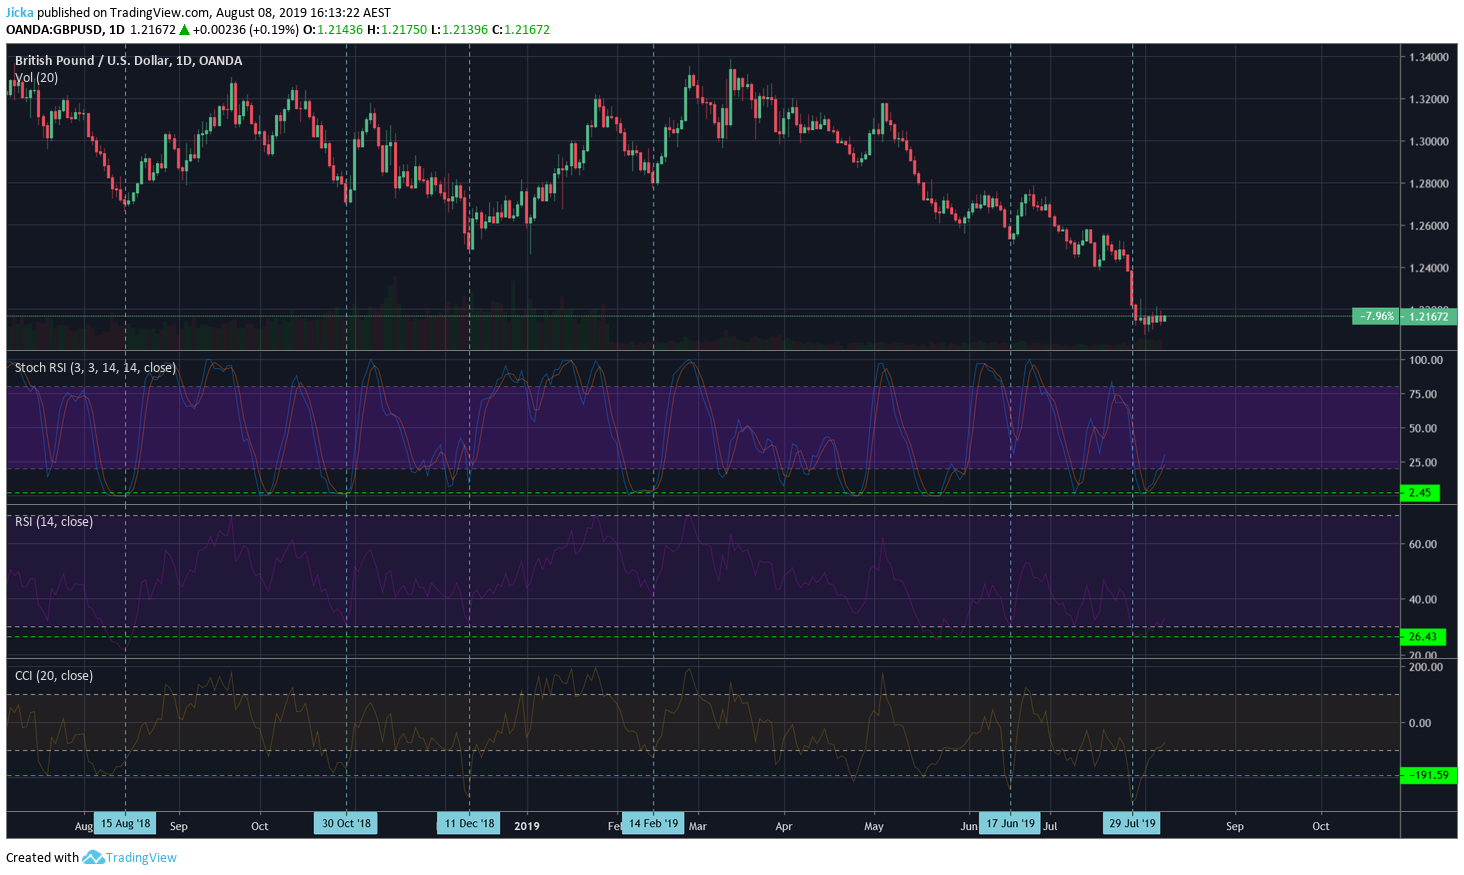1464x875 pixels.
Task: Open the Jicka author profile link
Action: click(20, 13)
